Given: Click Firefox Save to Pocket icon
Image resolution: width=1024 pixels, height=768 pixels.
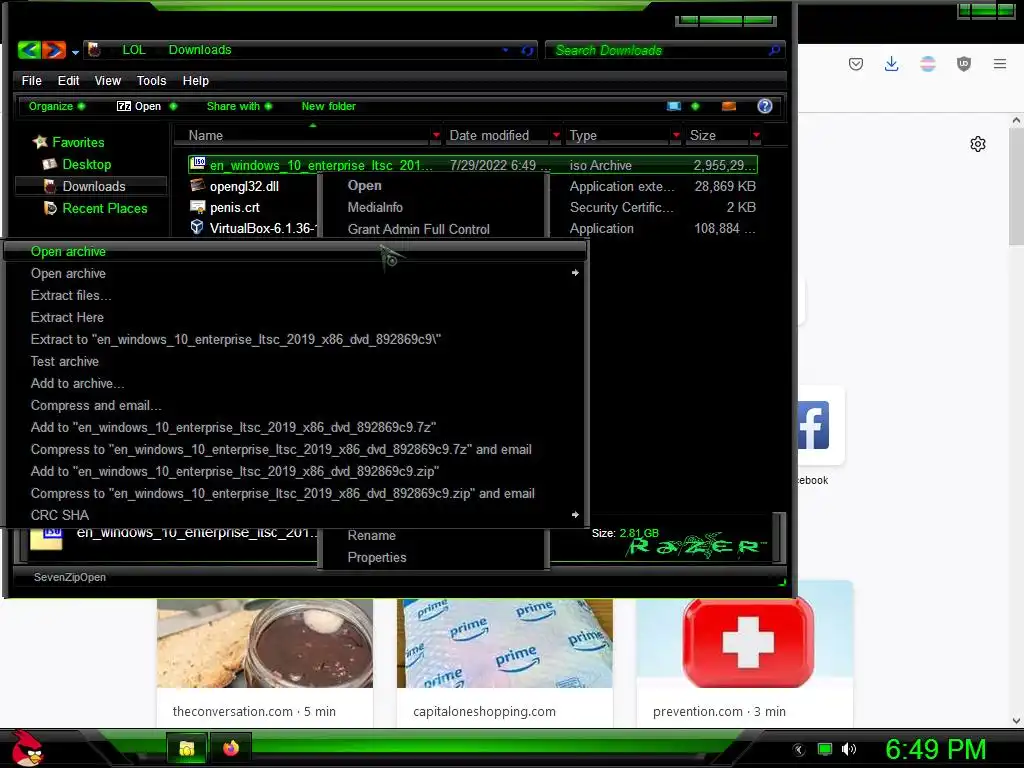Looking at the screenshot, I should (x=856, y=64).
